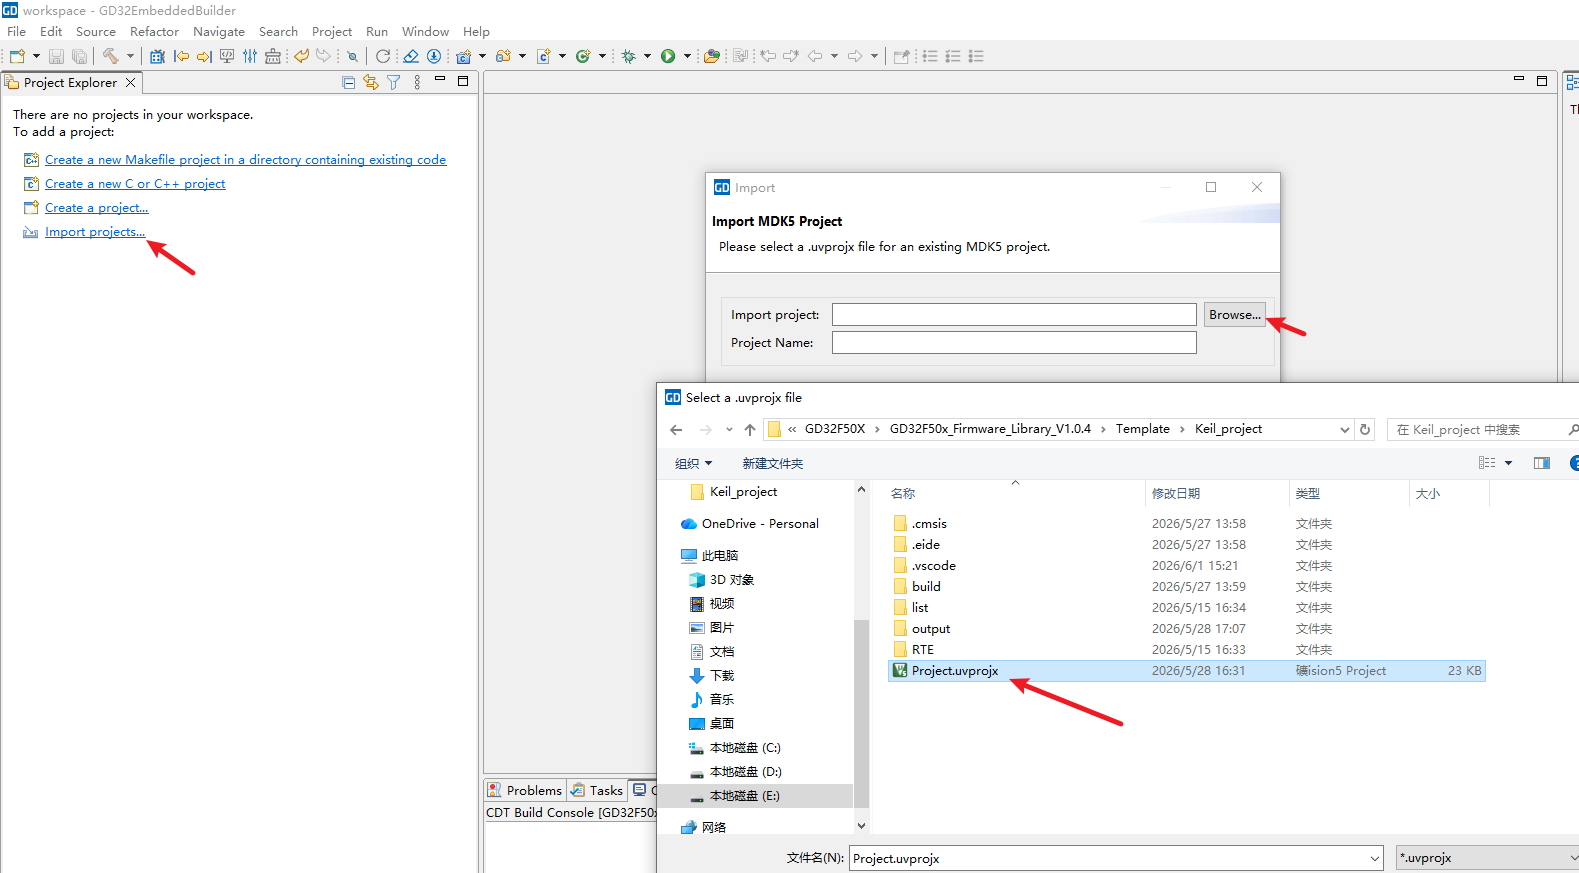The width and height of the screenshot is (1579, 873).
Task: Select 本地磁盘 (C:) in navigation tree
Action: [x=745, y=748]
